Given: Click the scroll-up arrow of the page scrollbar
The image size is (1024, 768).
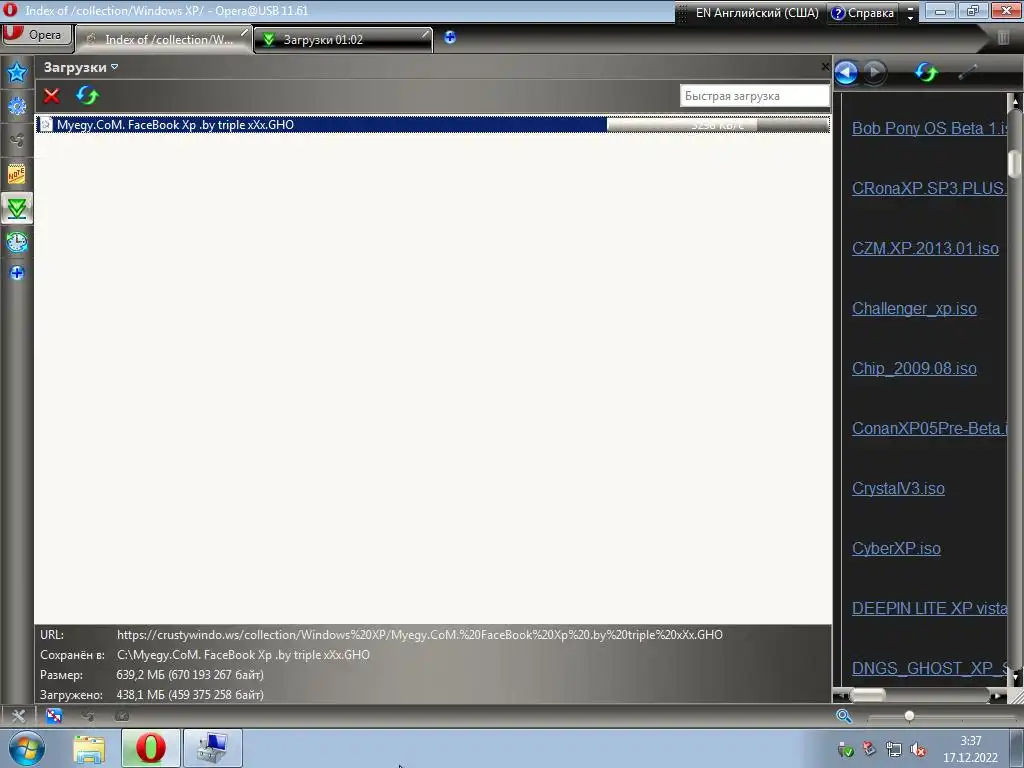Looking at the screenshot, I should click(1015, 102).
